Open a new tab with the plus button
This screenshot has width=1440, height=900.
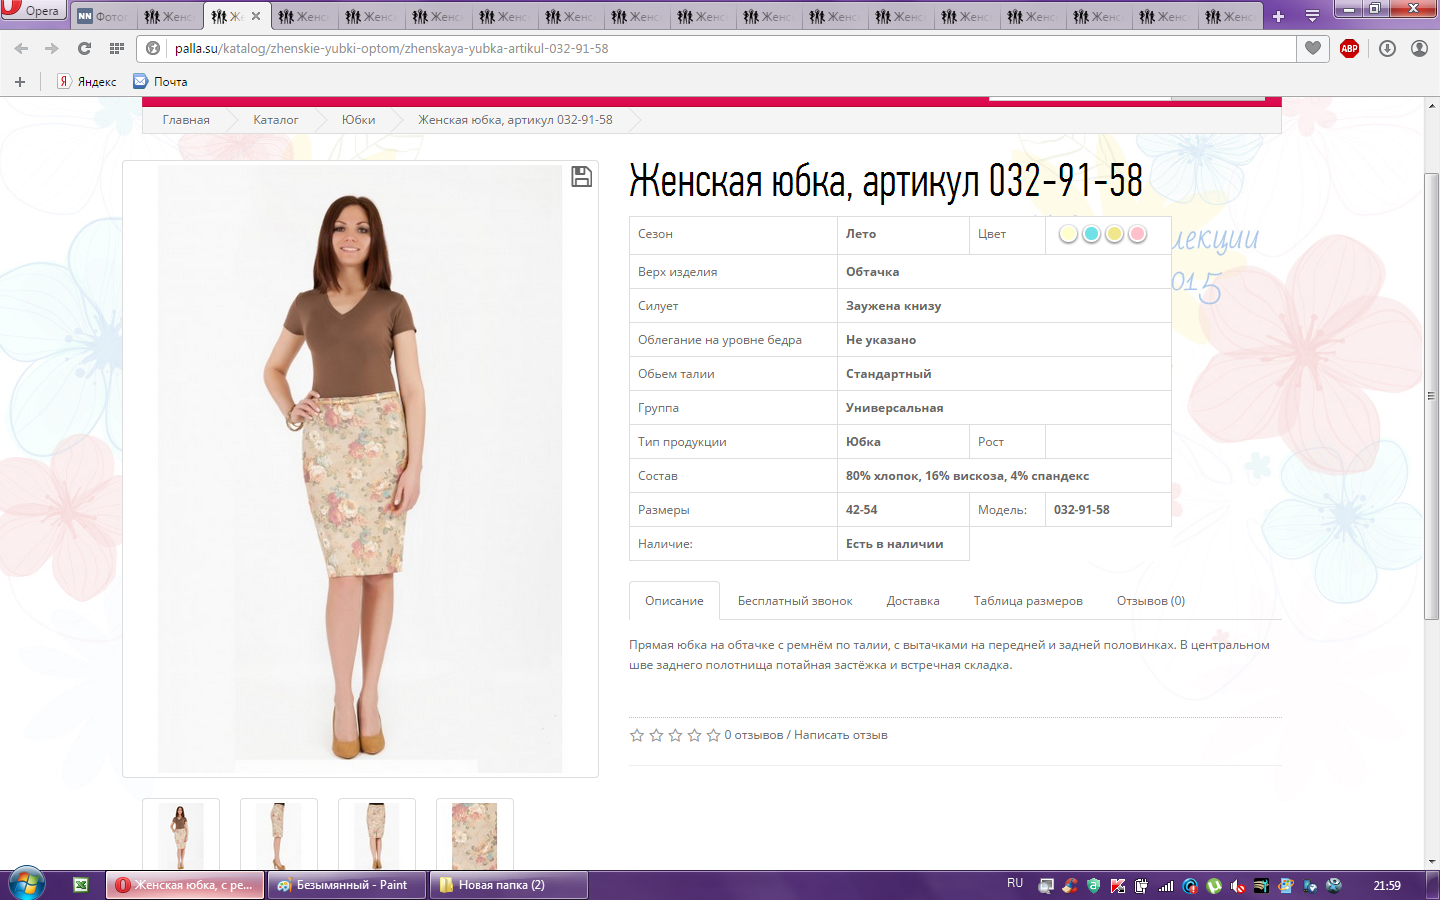[1278, 16]
